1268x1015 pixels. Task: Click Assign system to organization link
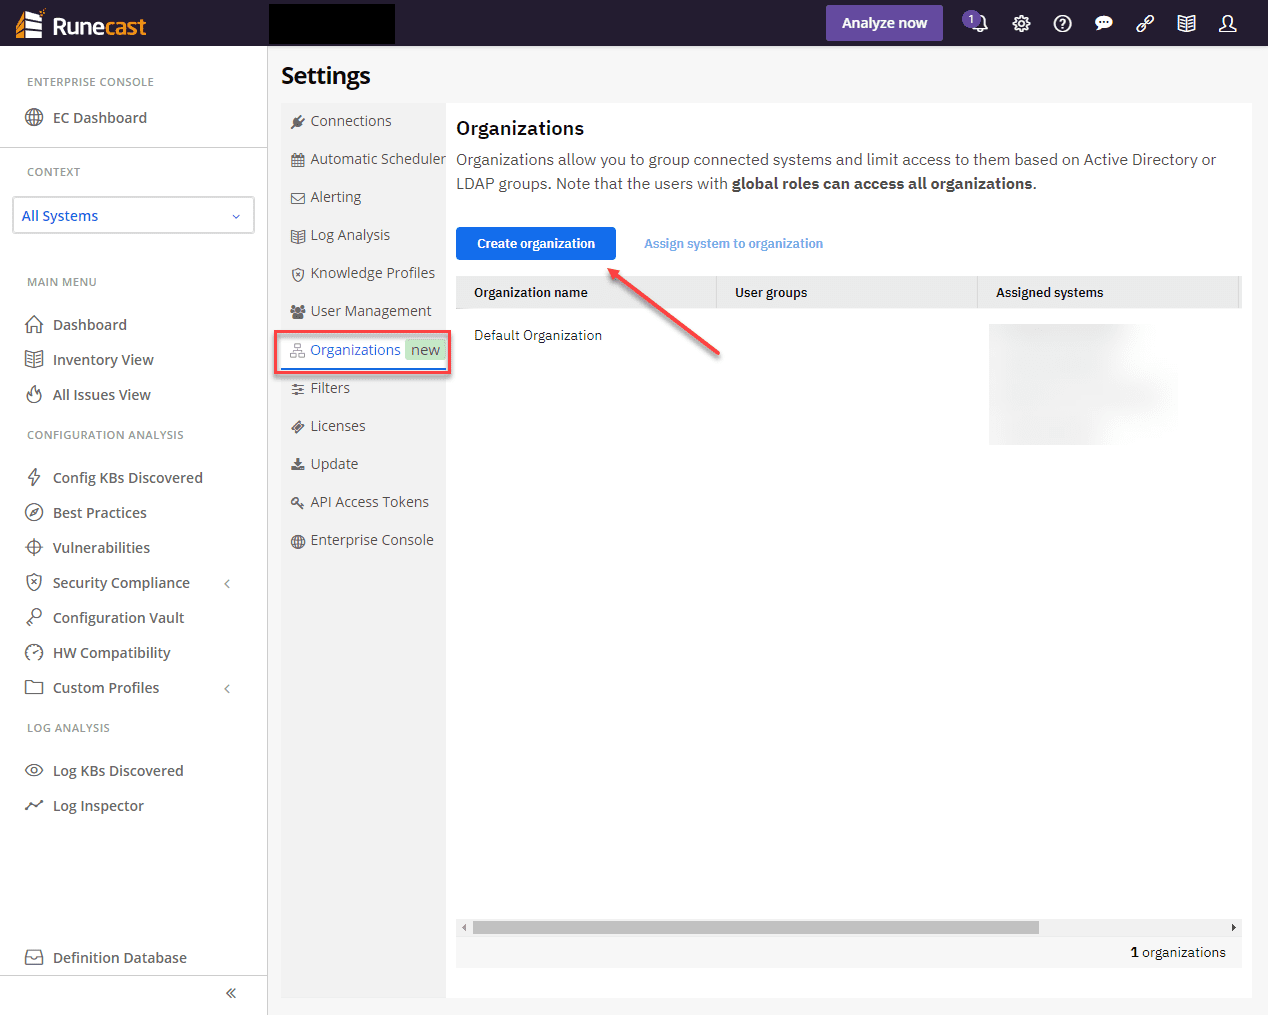click(x=733, y=243)
